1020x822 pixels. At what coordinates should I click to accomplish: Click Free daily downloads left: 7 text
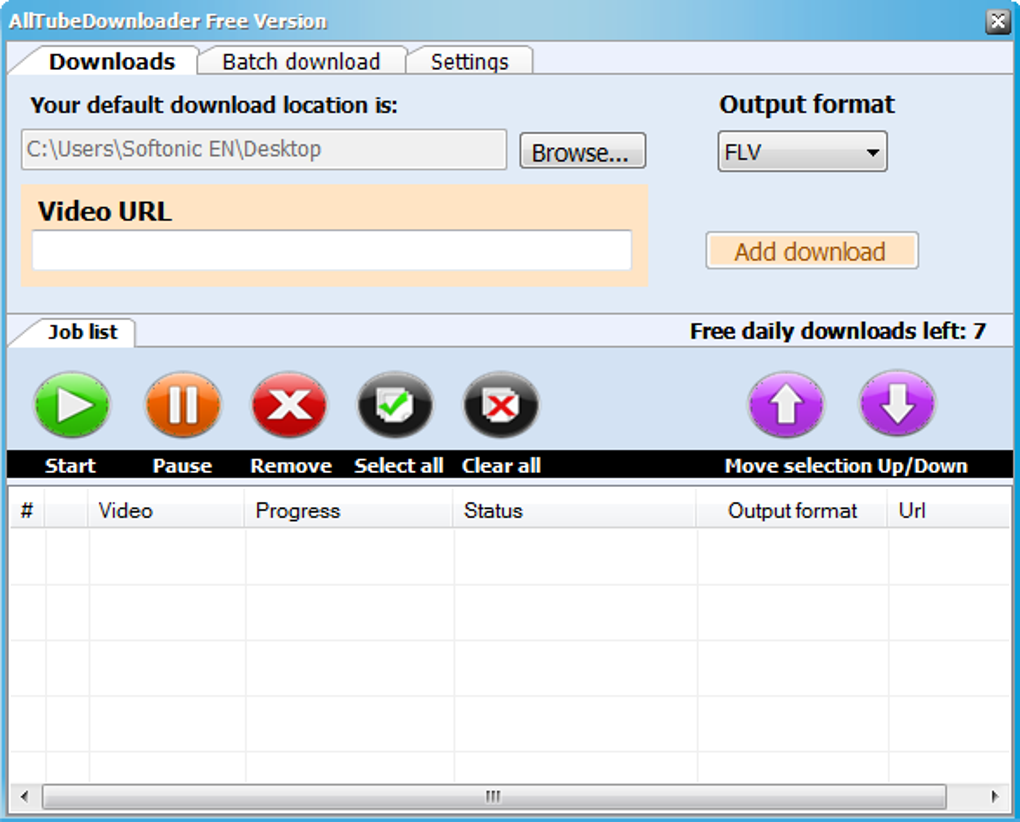[x=838, y=331]
